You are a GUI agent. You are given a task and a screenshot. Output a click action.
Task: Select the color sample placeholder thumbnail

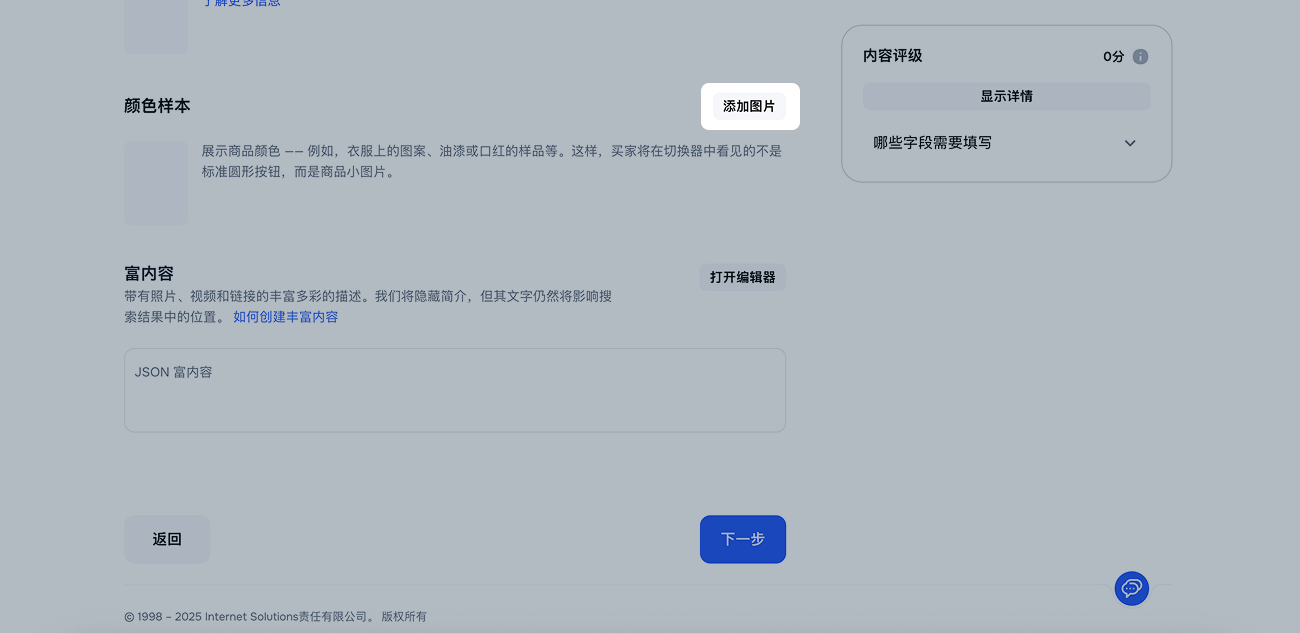156,183
